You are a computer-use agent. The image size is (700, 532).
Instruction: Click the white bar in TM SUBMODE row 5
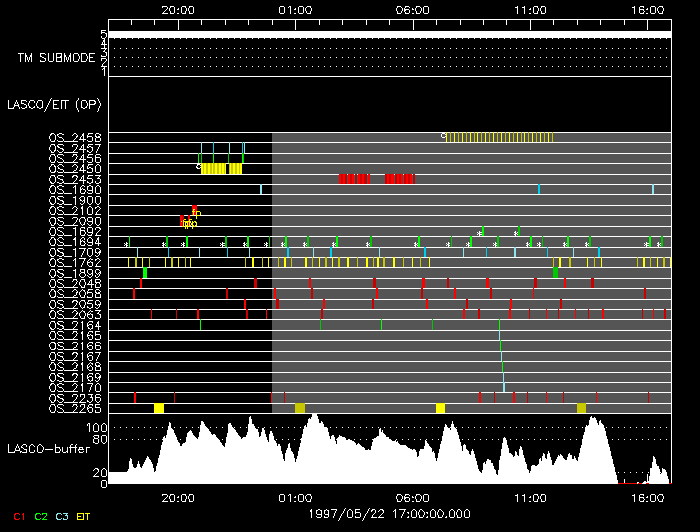point(389,34)
